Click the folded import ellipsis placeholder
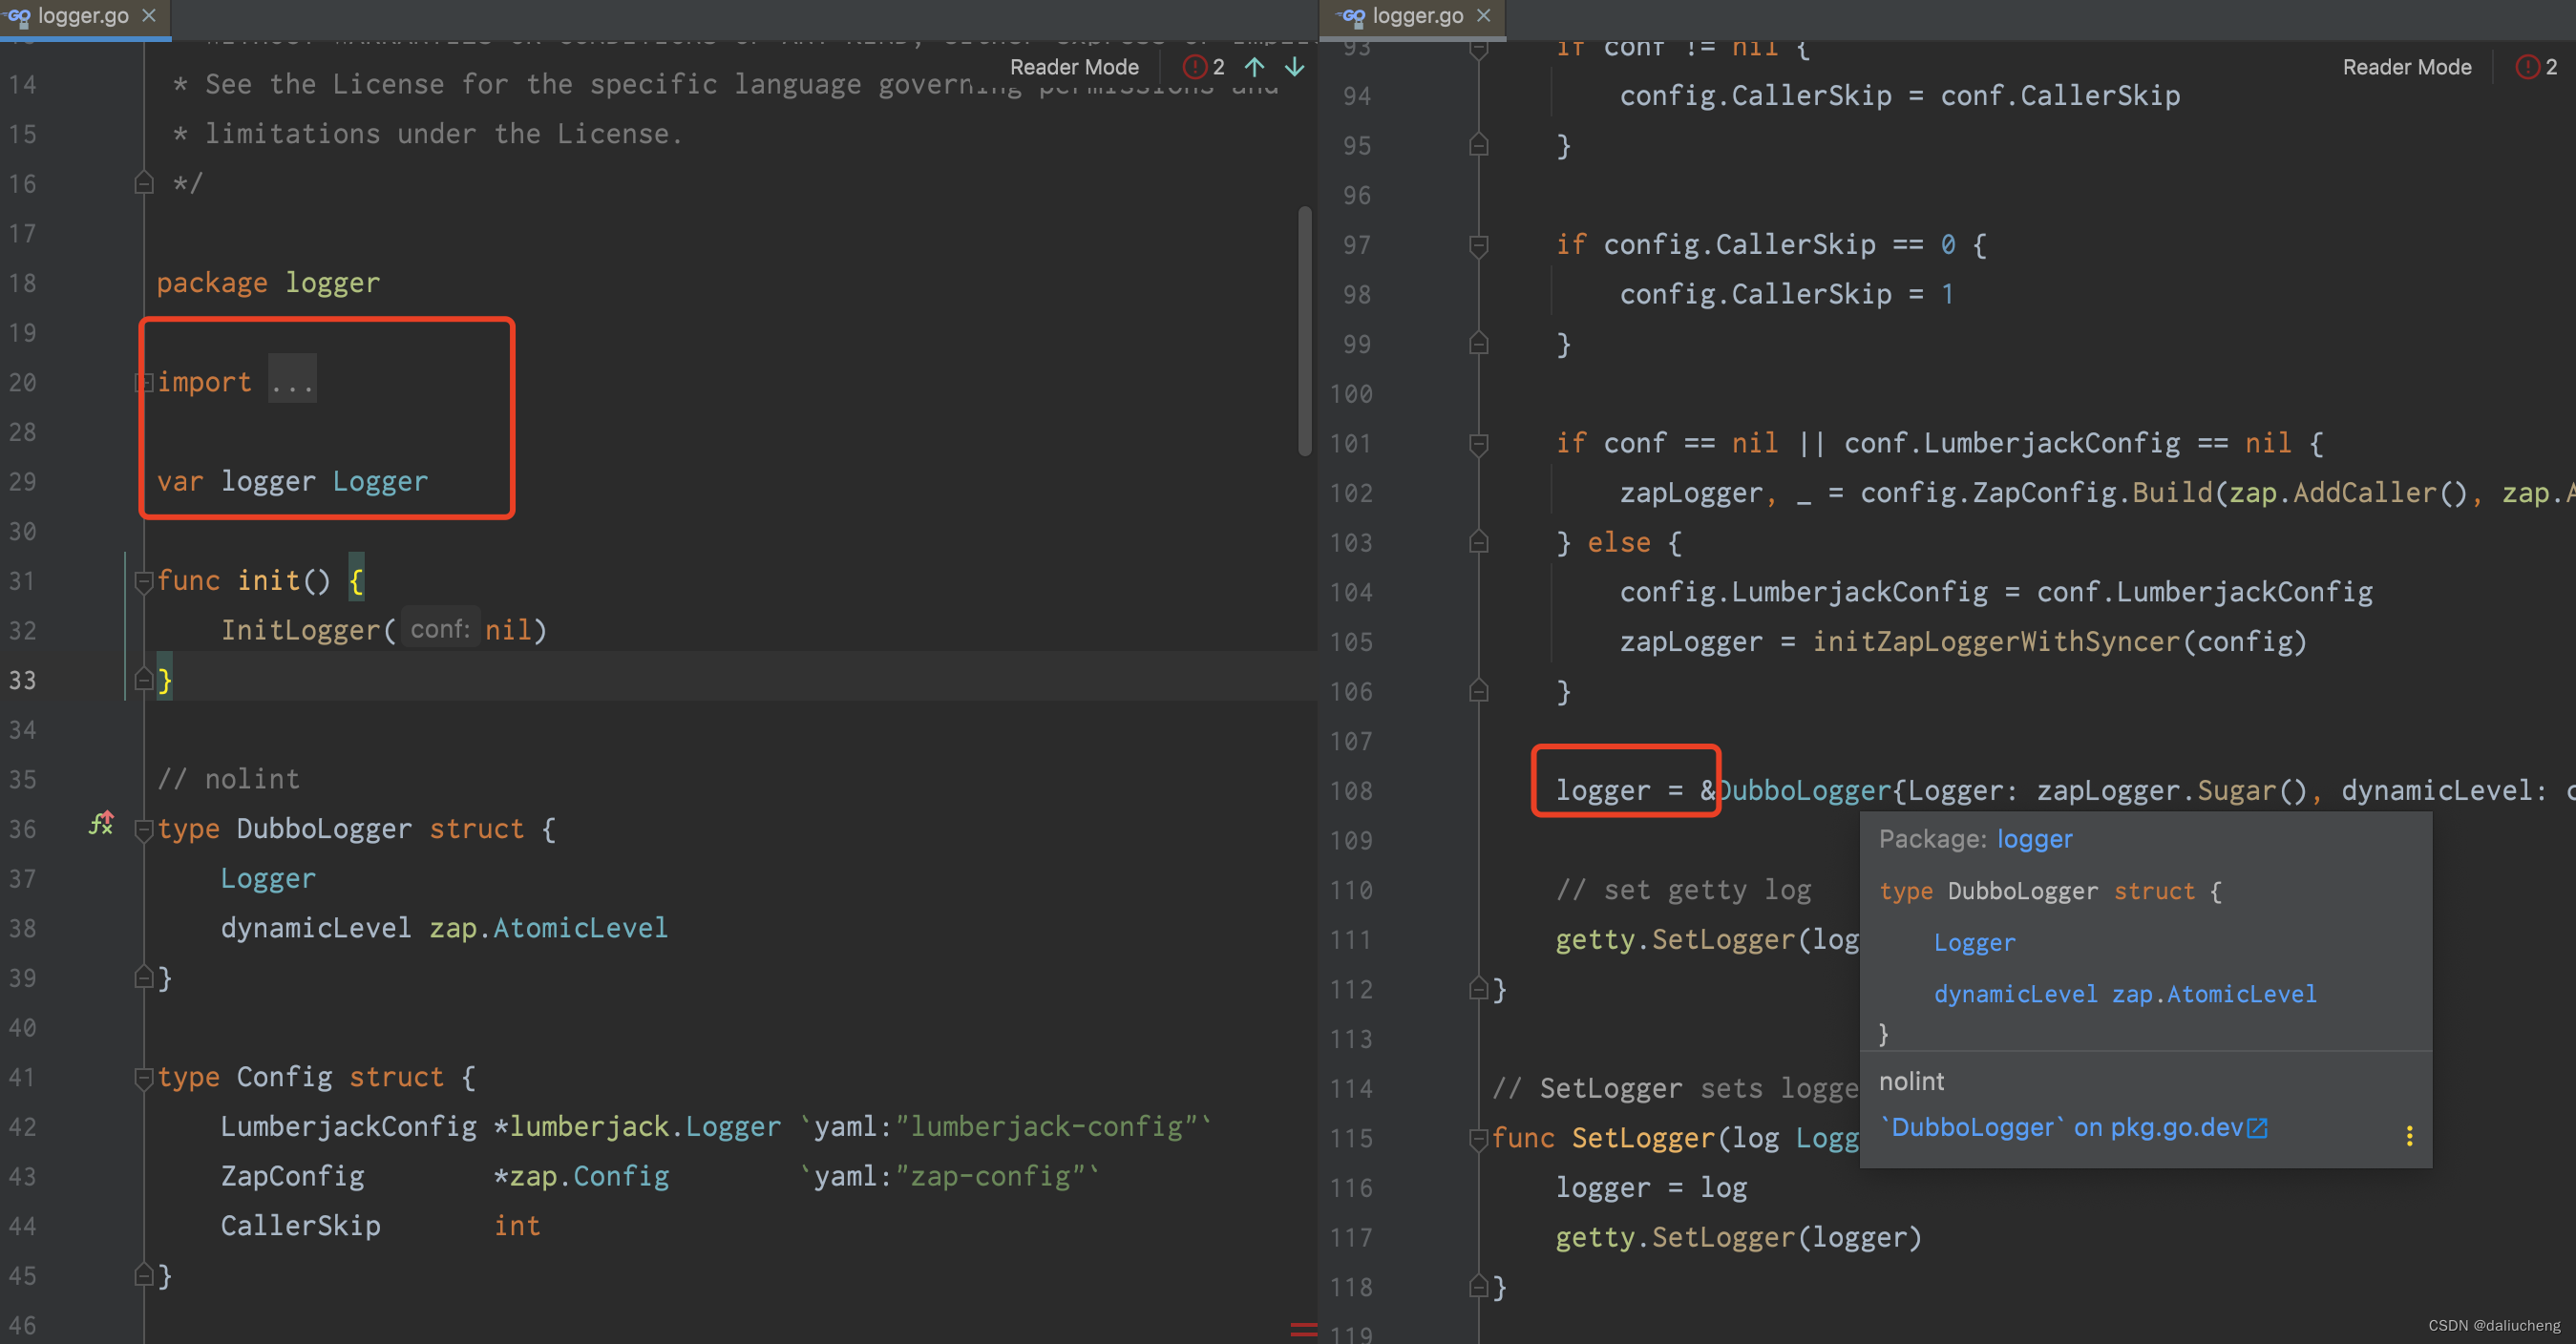Viewport: 2576px width, 1344px height. tap(292, 380)
